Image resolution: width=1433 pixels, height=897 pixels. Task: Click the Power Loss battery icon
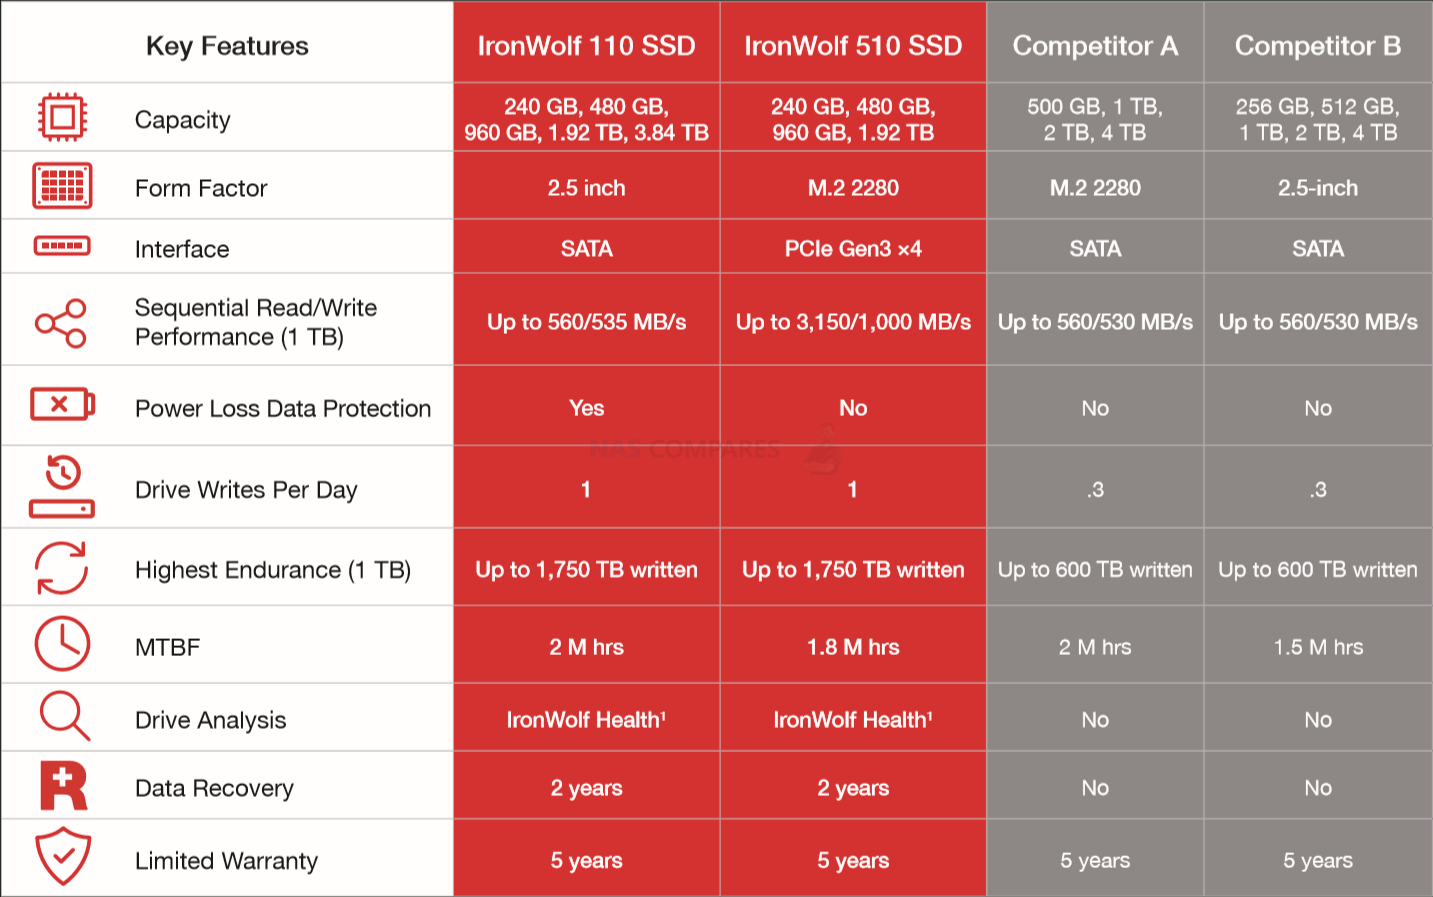(x=62, y=404)
